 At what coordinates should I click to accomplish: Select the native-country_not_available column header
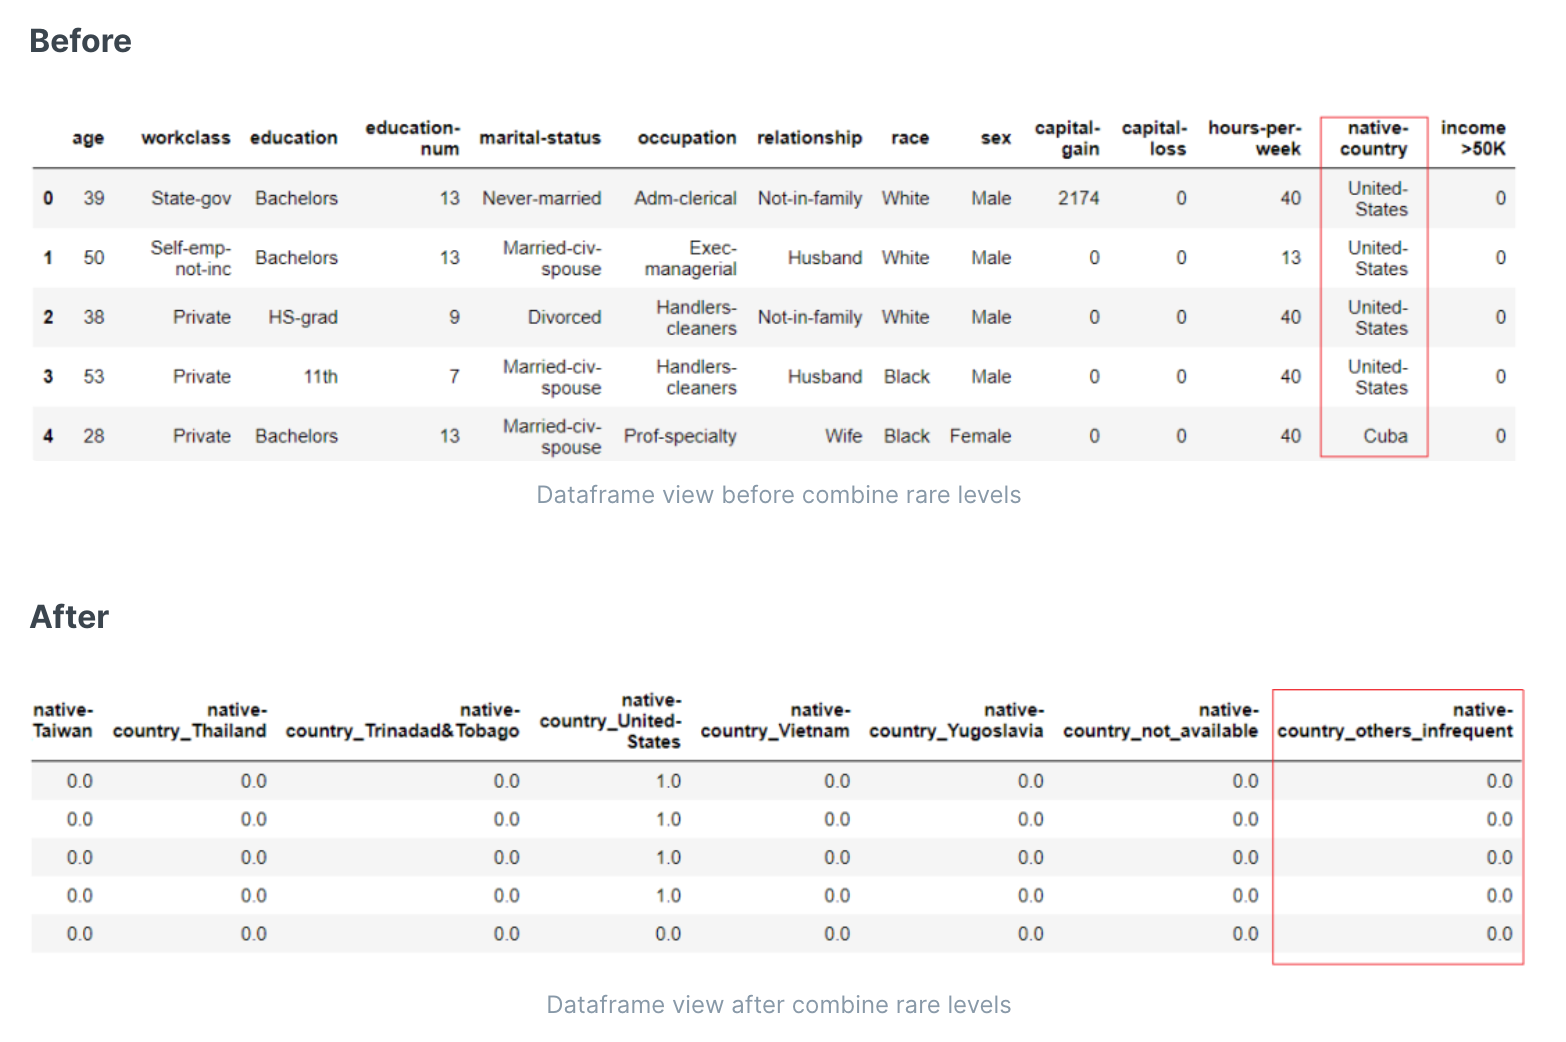click(1160, 721)
